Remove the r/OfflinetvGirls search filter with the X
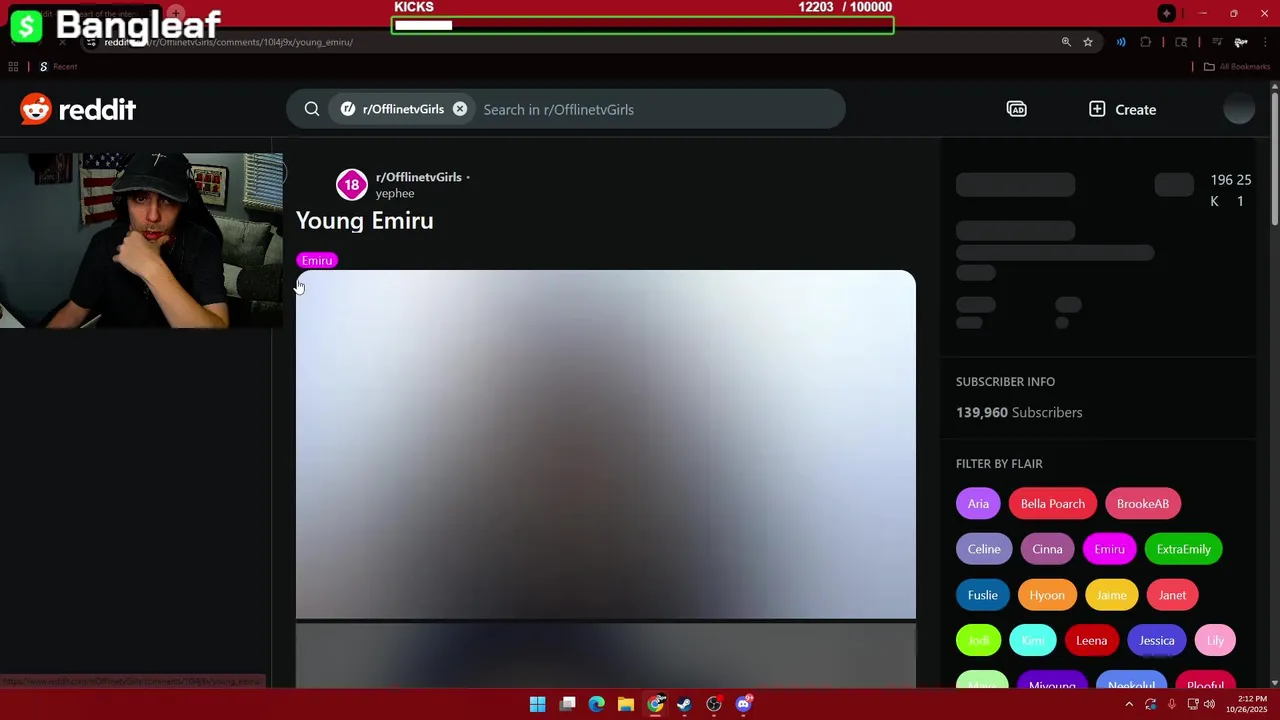This screenshot has width=1280, height=720. (x=460, y=109)
